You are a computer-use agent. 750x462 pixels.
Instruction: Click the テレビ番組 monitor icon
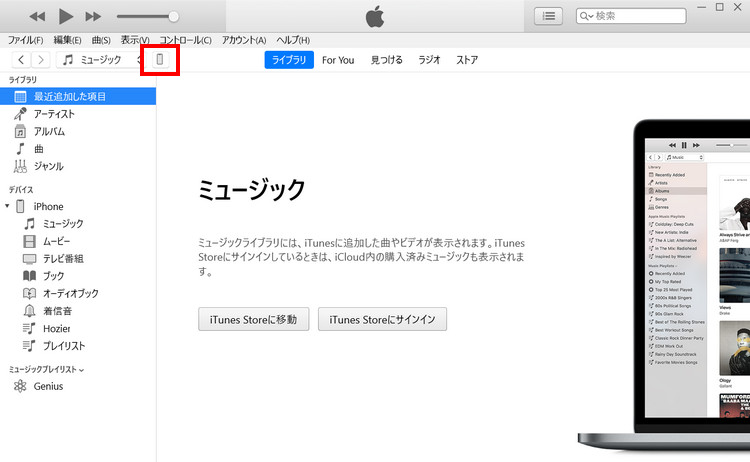30,259
